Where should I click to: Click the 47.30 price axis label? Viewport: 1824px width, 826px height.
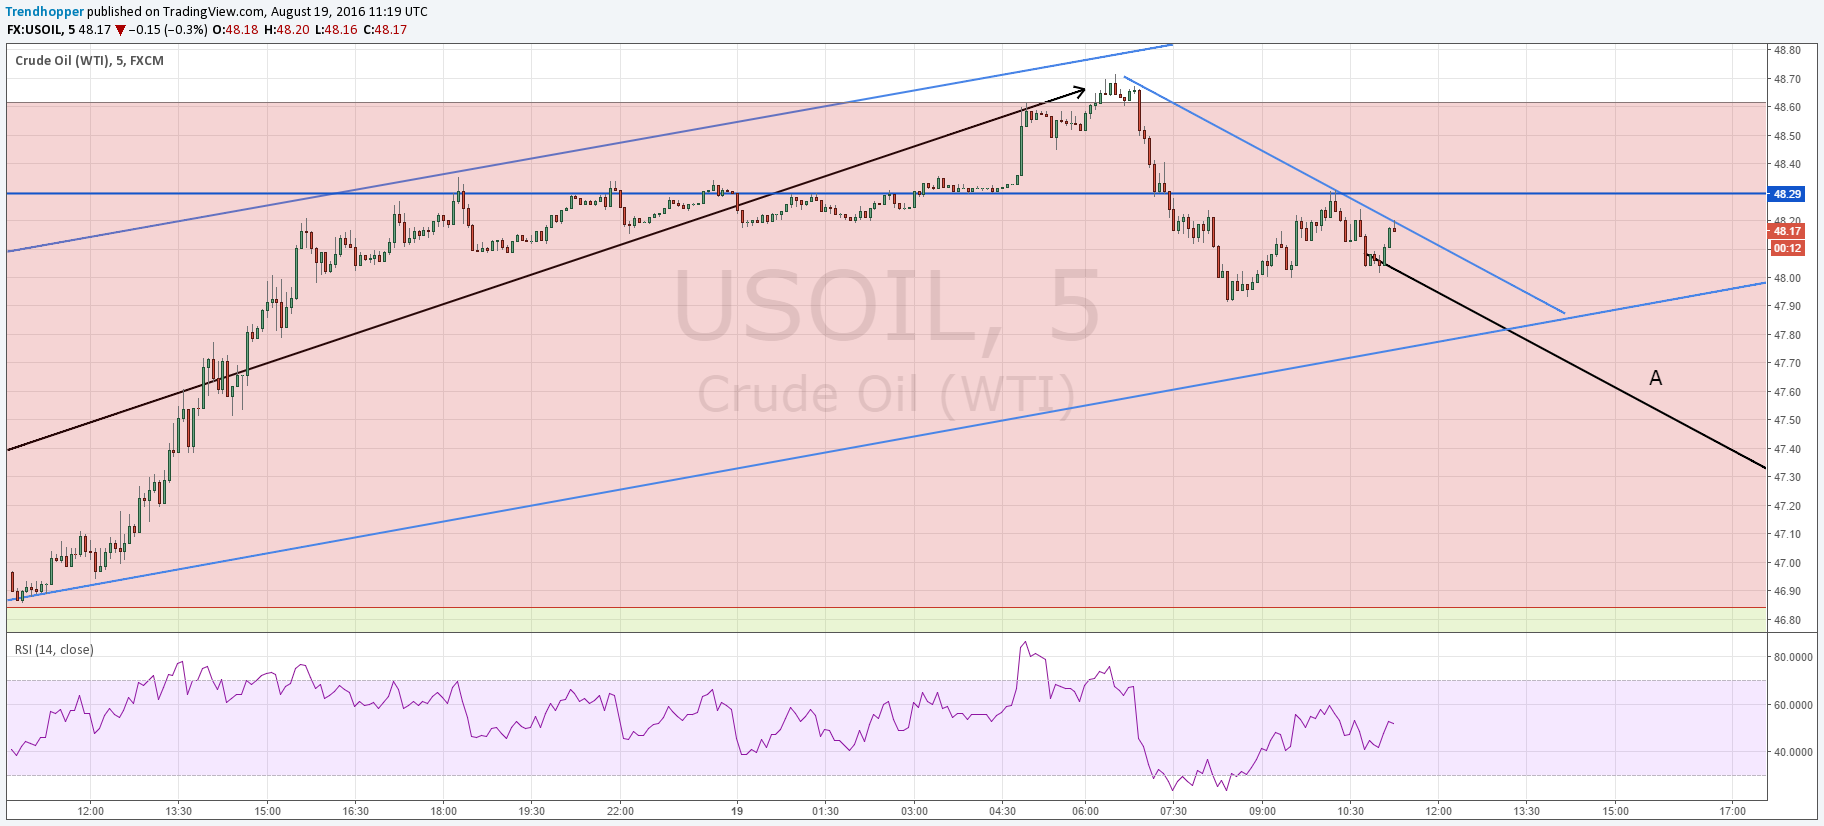tap(1787, 477)
